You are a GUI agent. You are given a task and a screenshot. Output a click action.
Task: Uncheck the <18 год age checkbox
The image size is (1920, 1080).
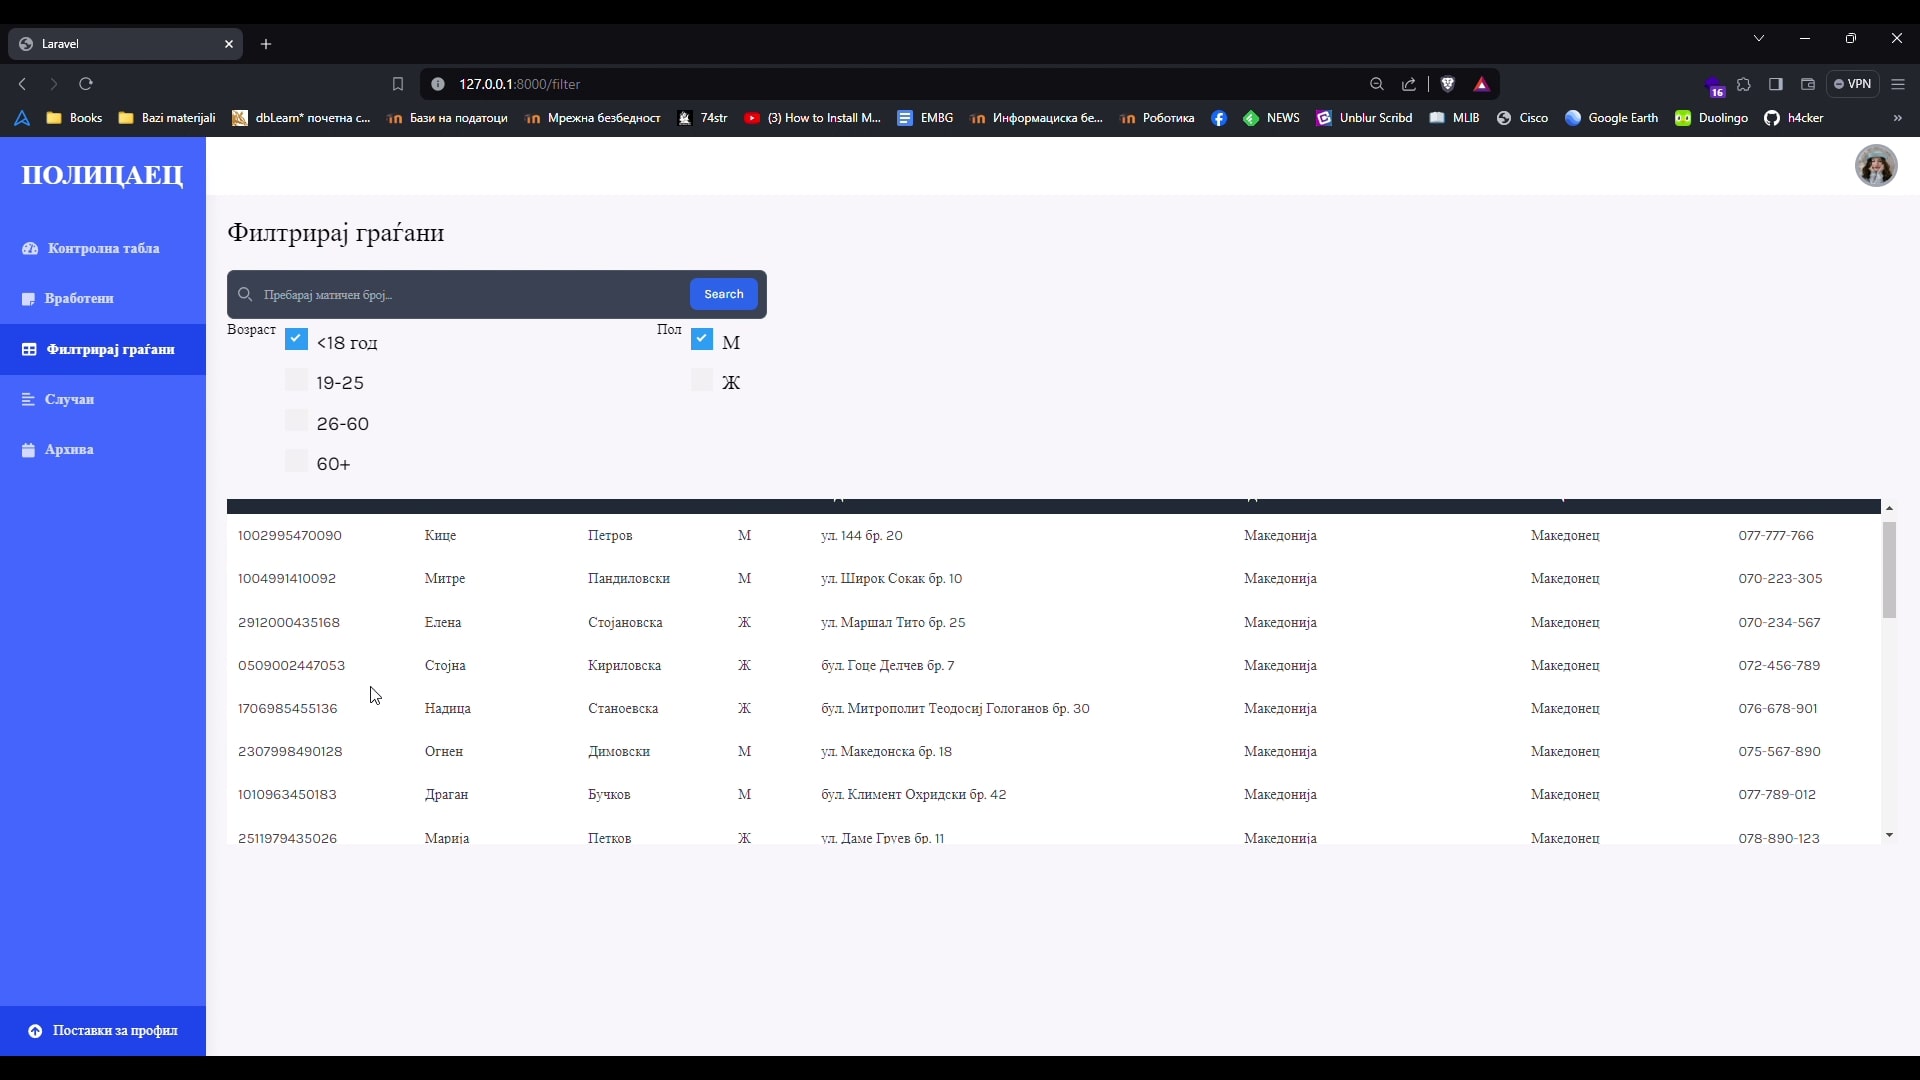click(296, 339)
